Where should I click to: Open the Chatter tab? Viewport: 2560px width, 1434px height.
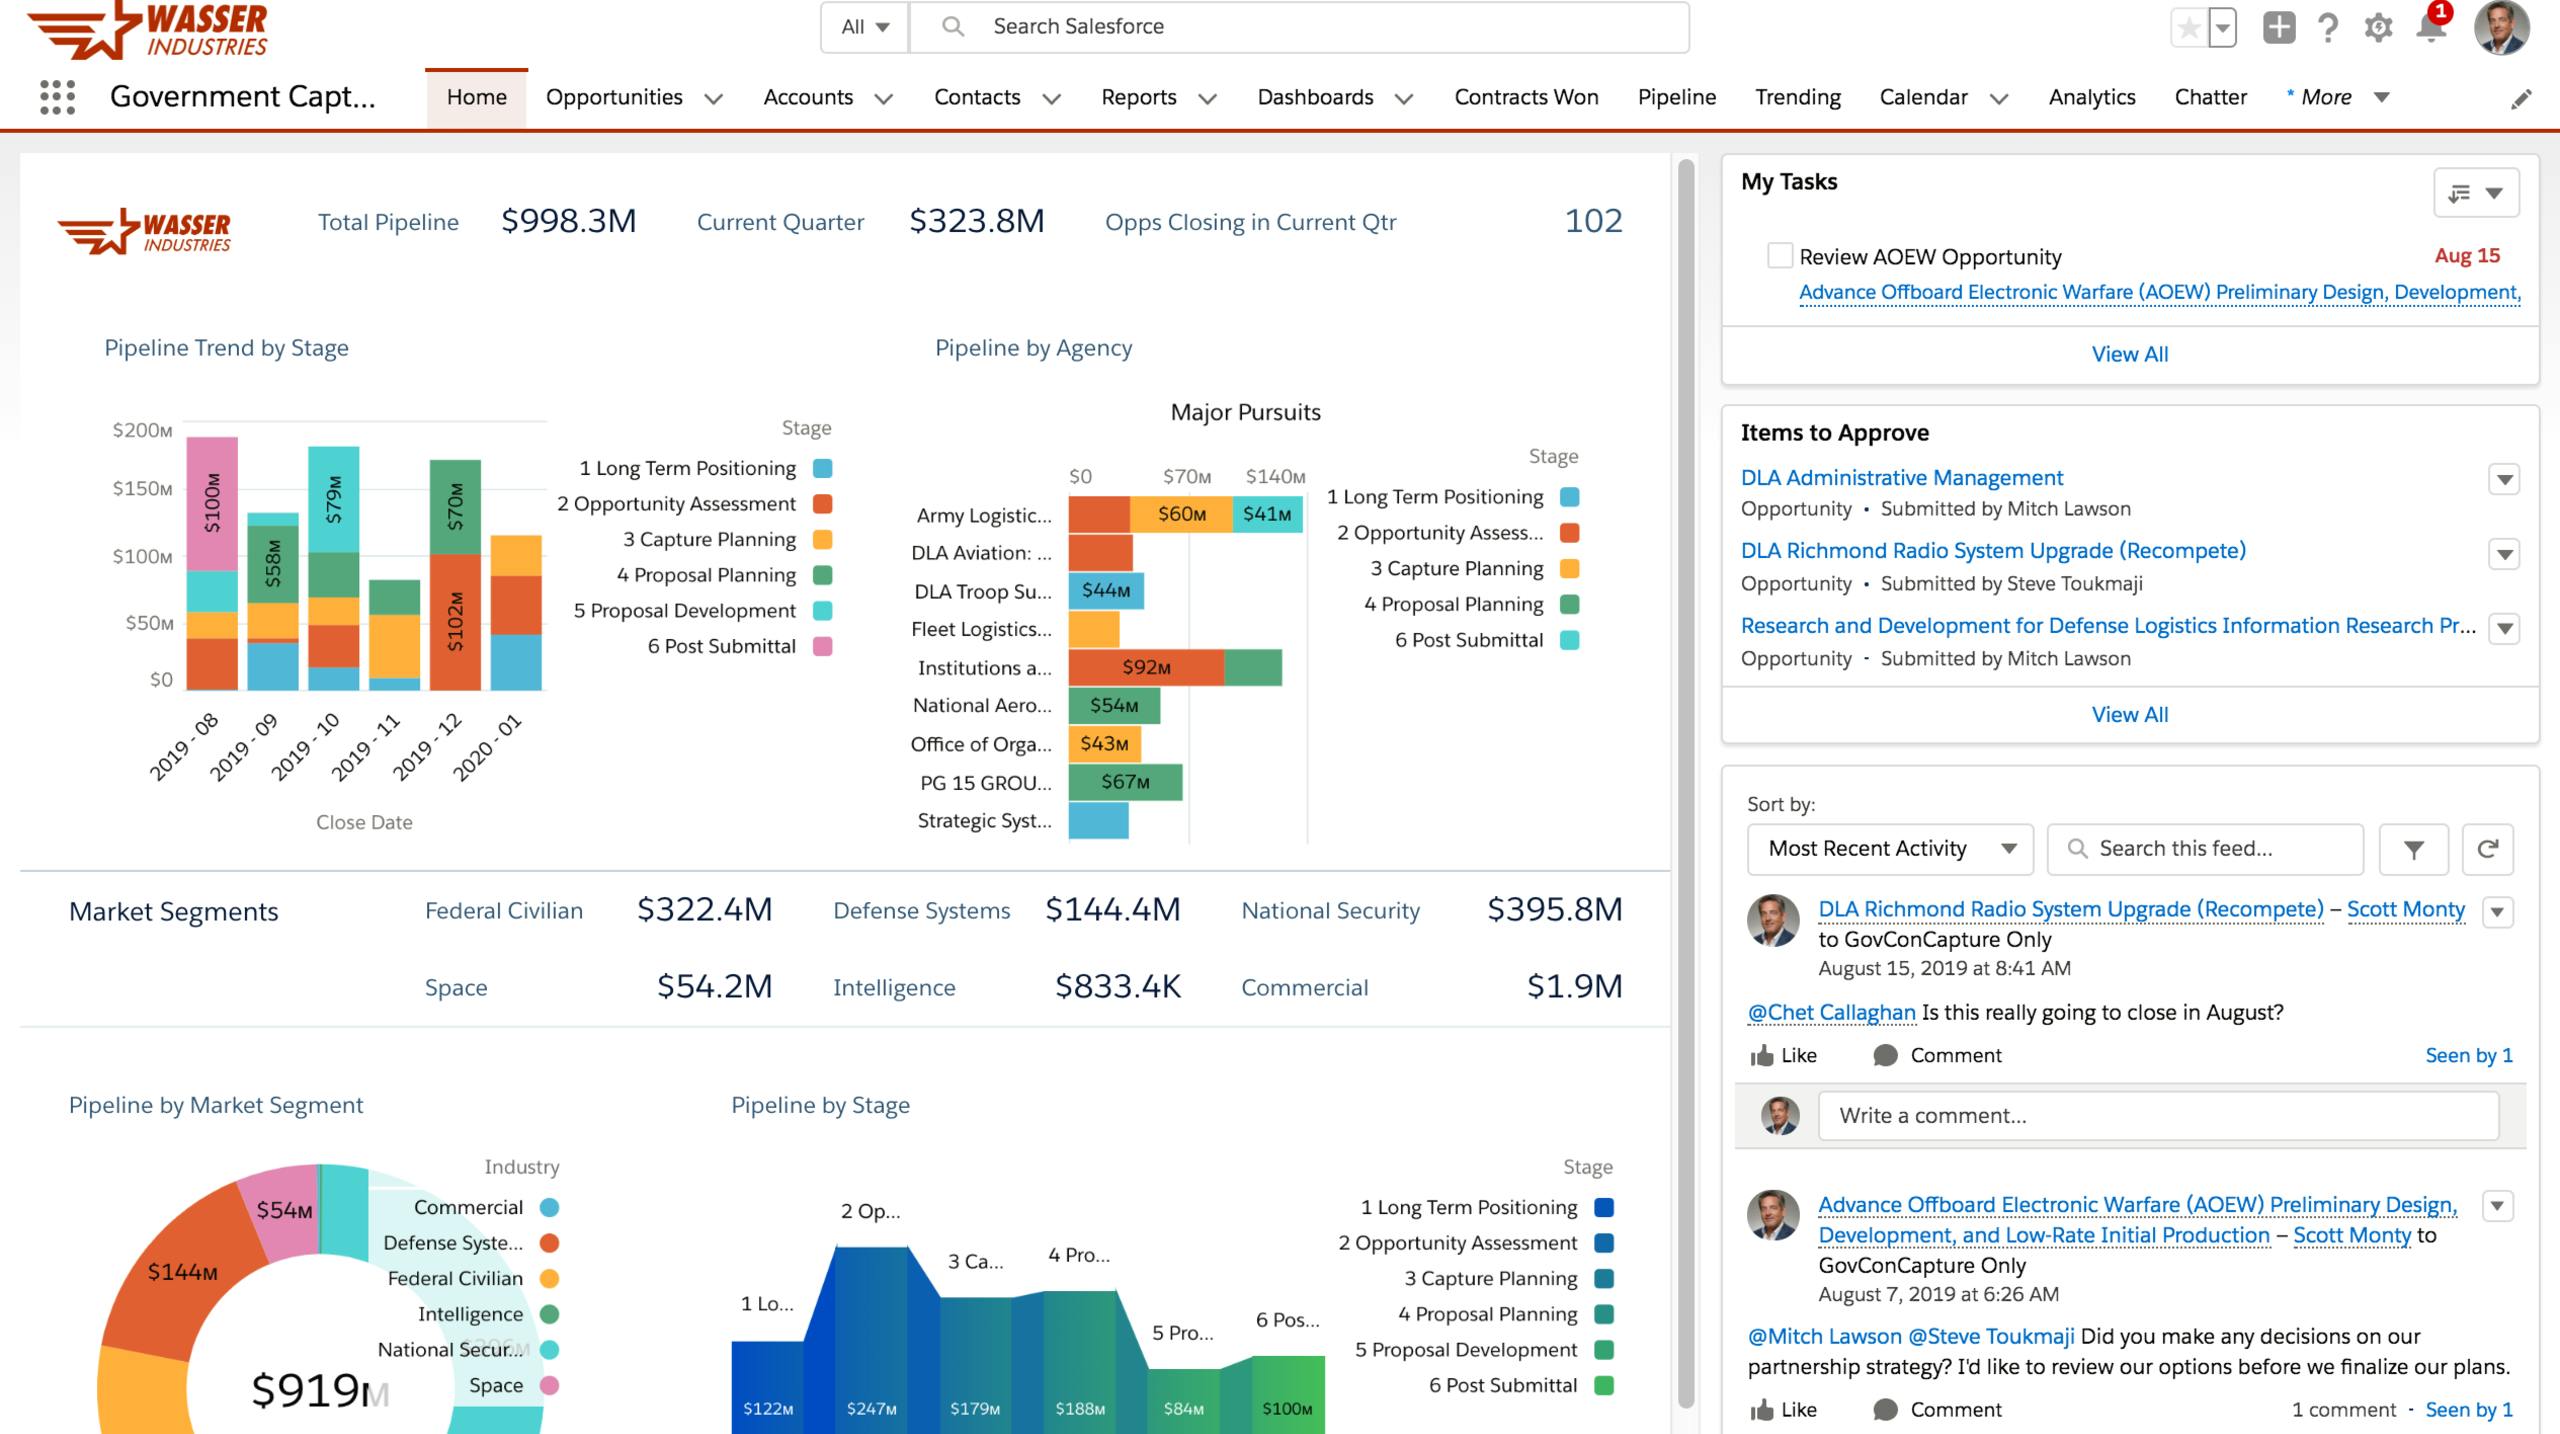click(2210, 97)
